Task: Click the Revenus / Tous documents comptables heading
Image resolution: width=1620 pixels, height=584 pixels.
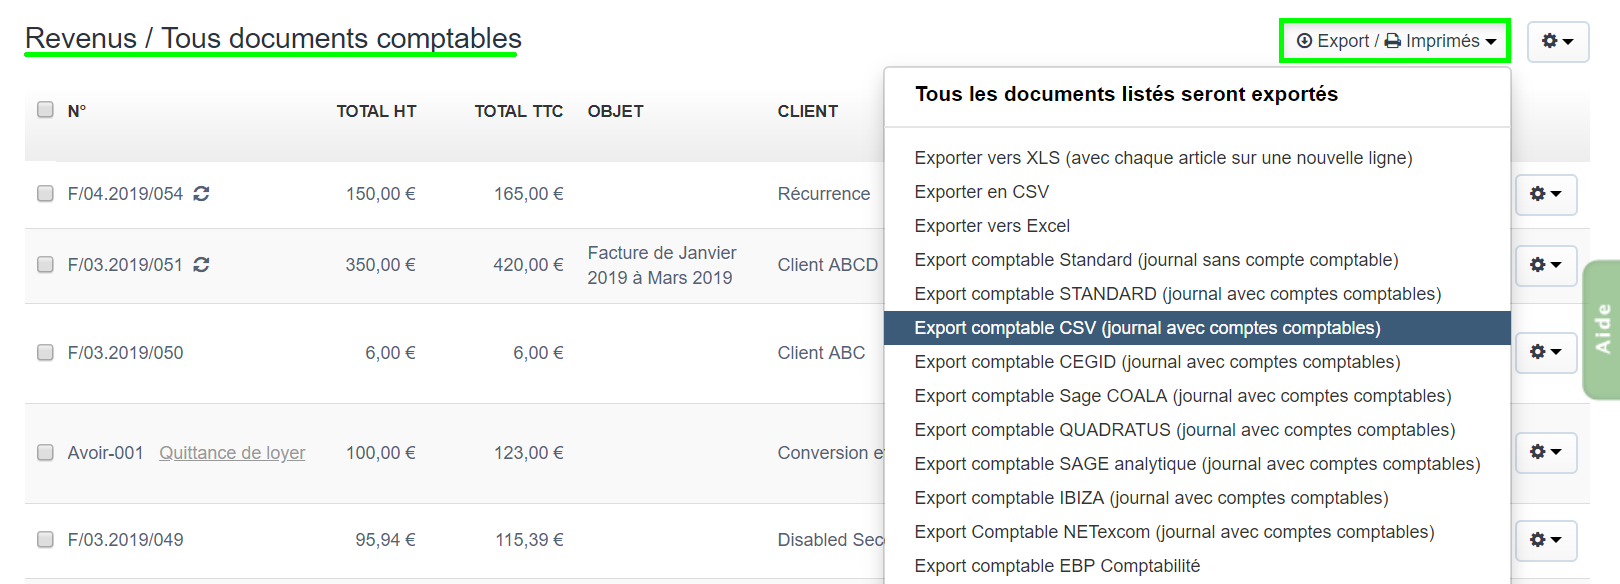Action: (x=273, y=38)
